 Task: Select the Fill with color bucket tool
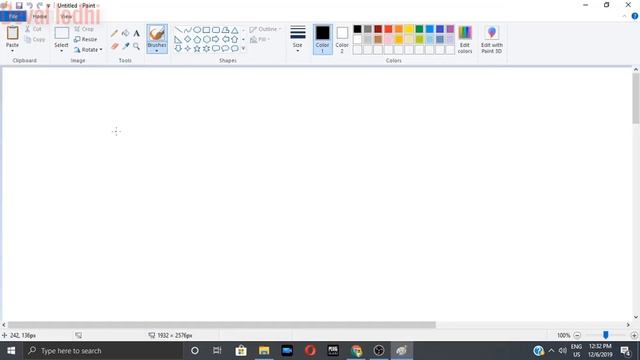(125, 33)
